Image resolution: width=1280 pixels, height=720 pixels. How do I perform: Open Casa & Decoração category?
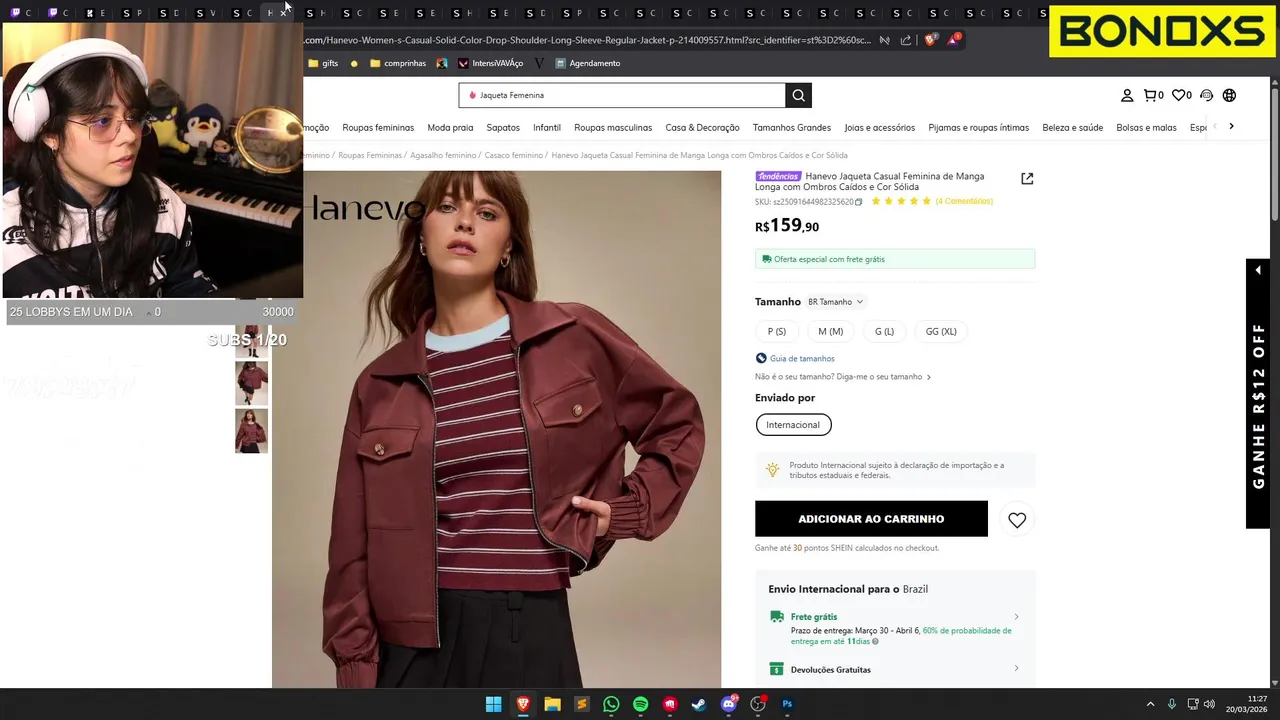coord(702,128)
